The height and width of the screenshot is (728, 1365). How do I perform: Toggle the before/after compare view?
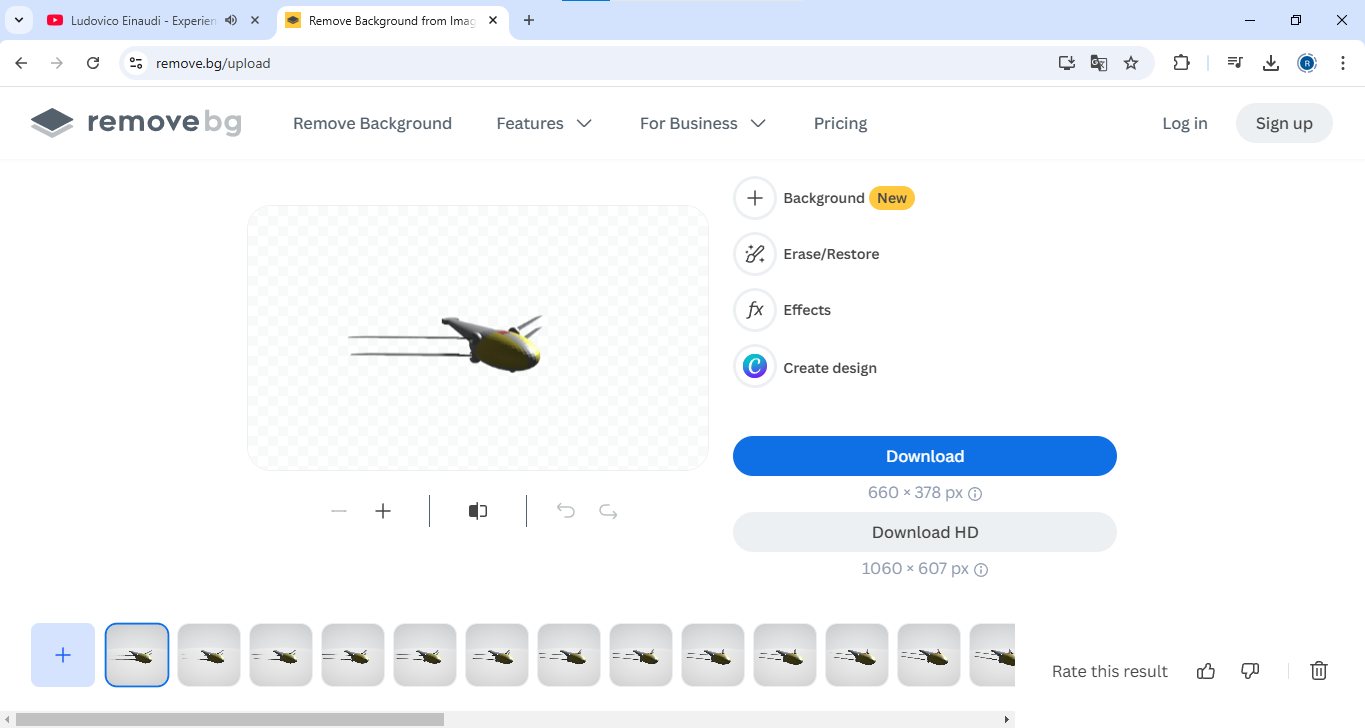point(478,511)
